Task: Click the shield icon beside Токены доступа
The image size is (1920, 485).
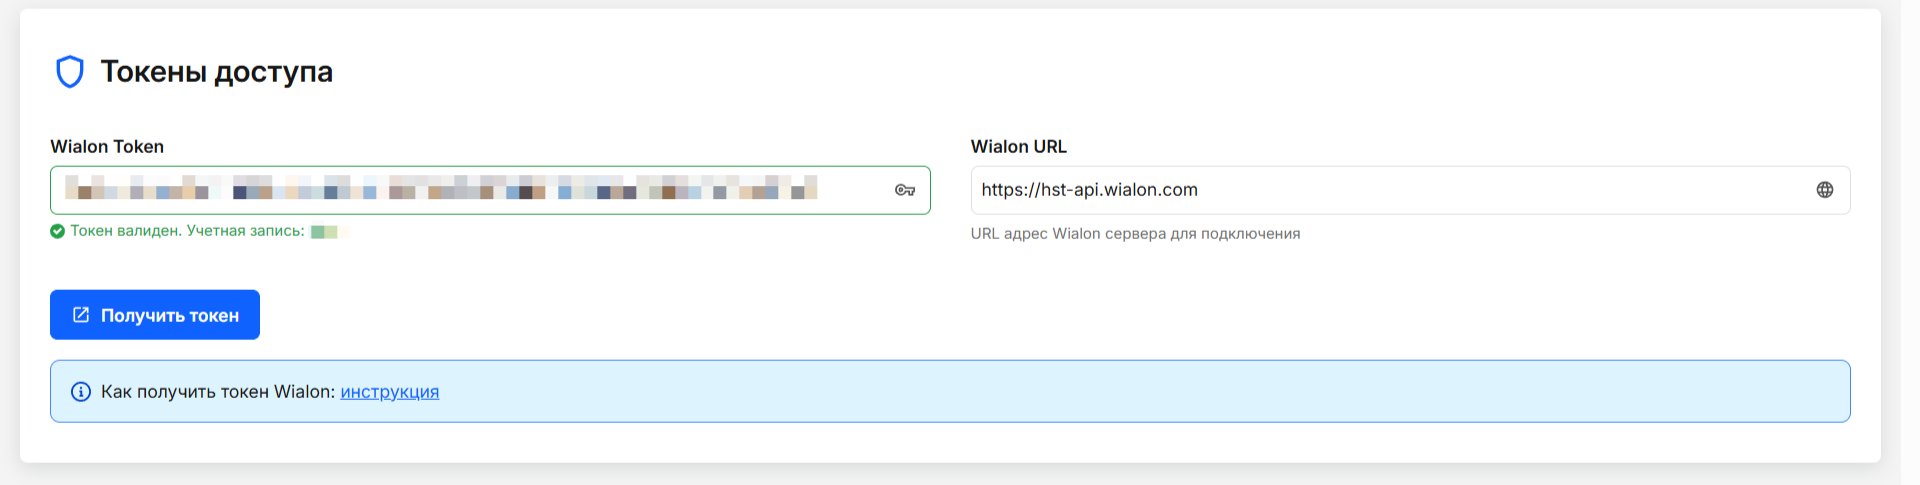Action: tap(69, 72)
